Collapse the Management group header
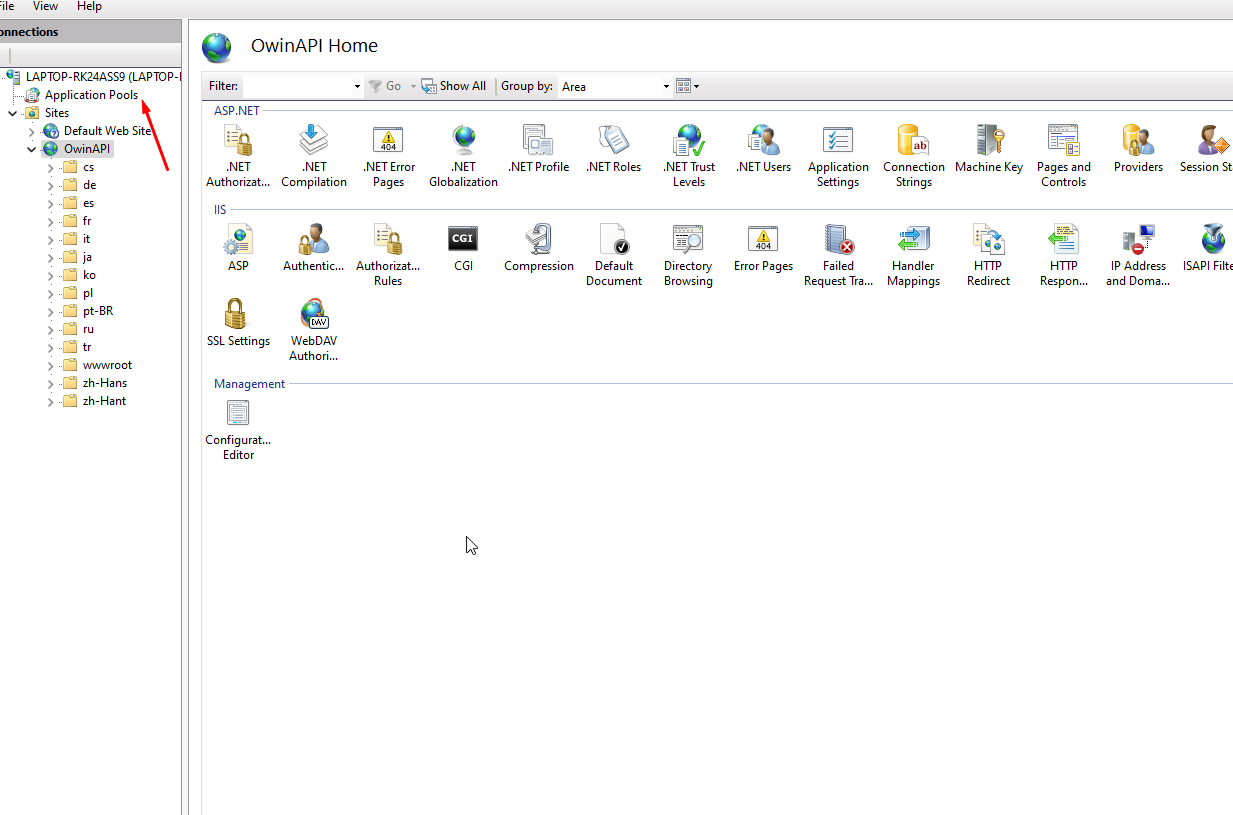This screenshot has width=1233, height=815. point(250,384)
